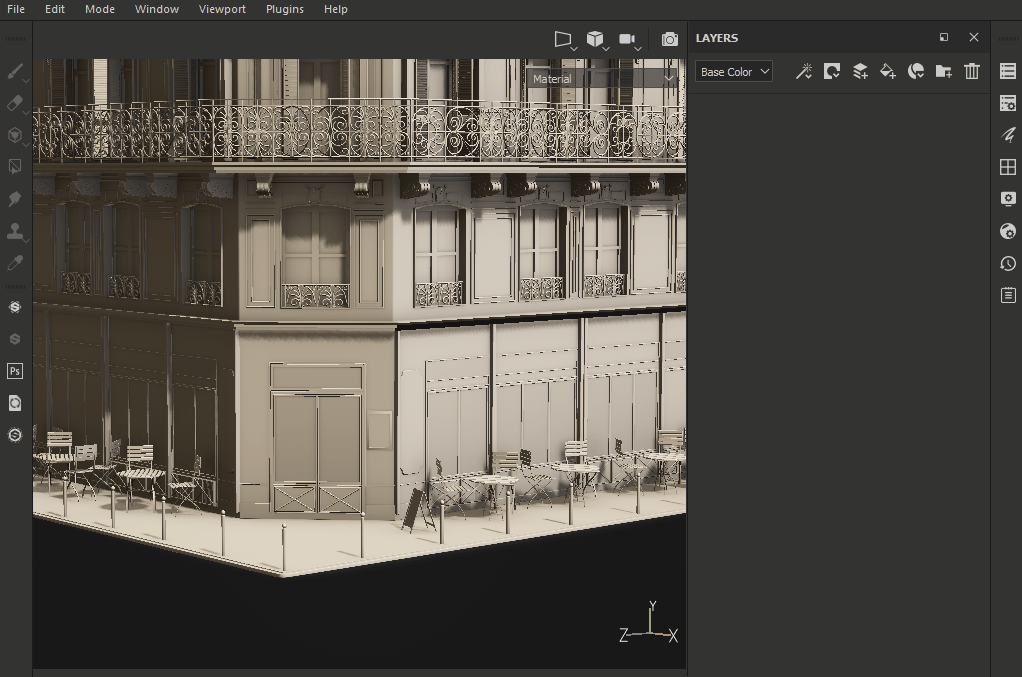The height and width of the screenshot is (677, 1022).
Task: Select the Paint brush tool
Action: (15, 71)
